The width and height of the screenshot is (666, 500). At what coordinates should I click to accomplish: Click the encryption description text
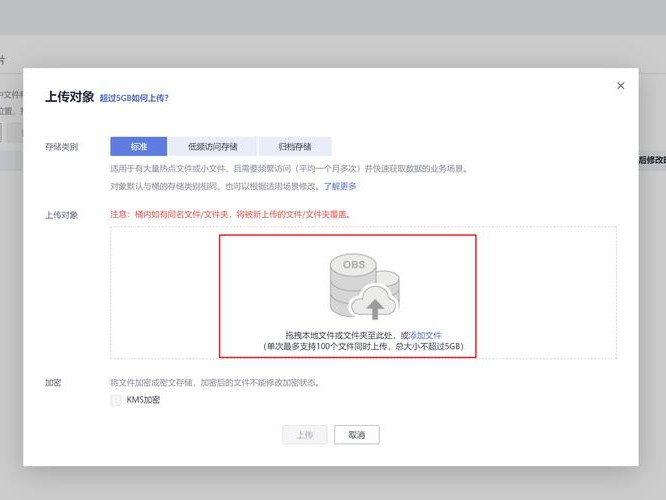pyautogui.click(x=215, y=383)
